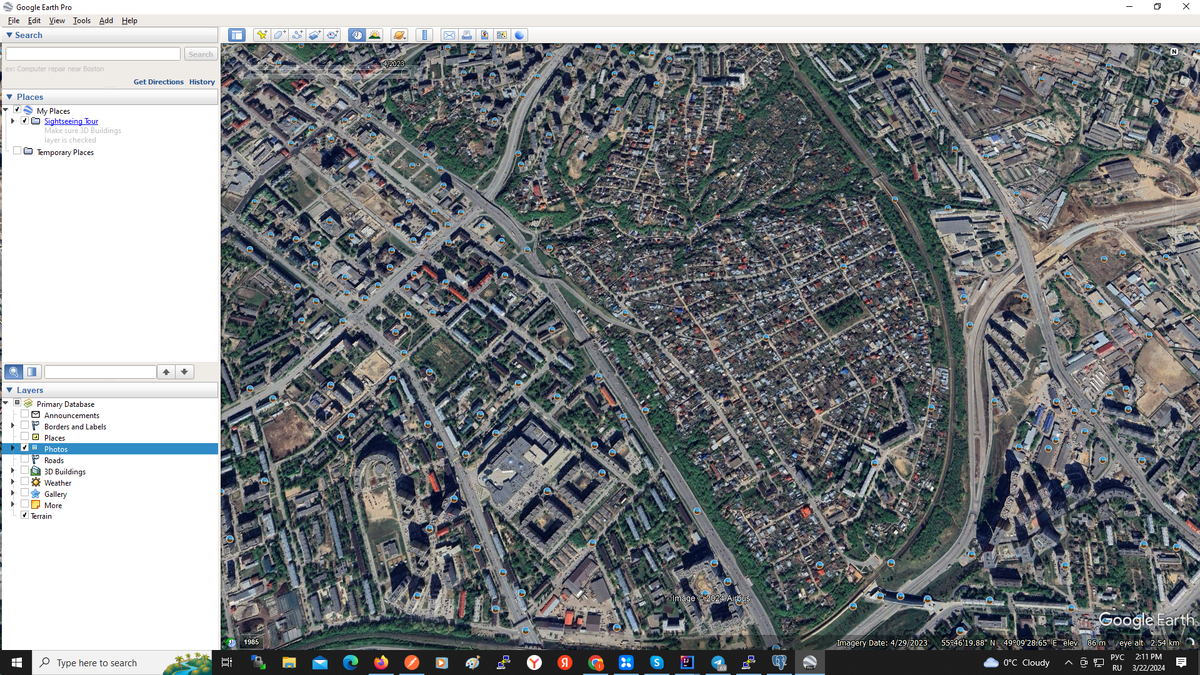This screenshot has width=1200, height=675.
Task: Click the Print toolbar icon
Action: coord(467,35)
